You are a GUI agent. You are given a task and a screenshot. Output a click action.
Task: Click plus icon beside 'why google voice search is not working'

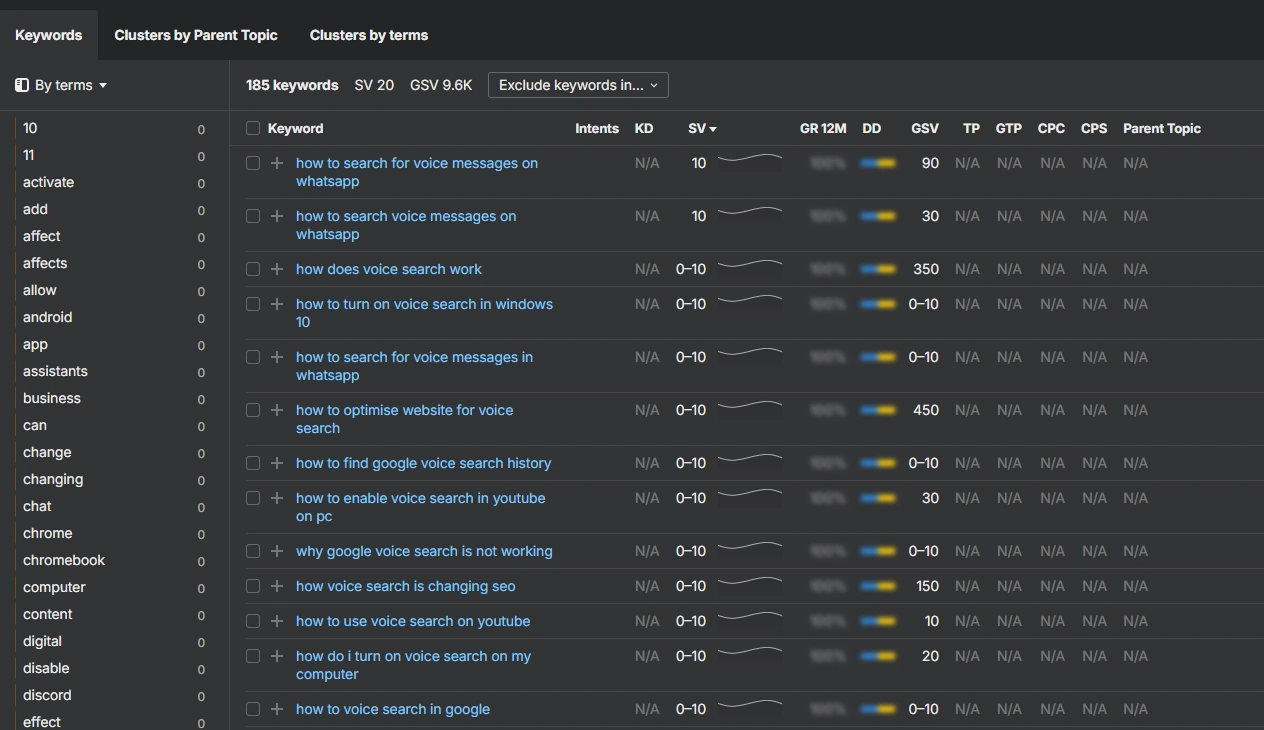click(277, 551)
